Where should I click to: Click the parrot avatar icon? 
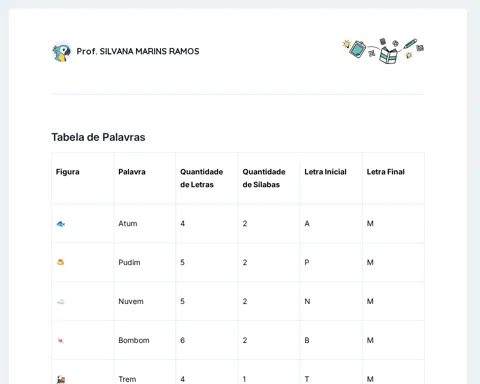62,52
